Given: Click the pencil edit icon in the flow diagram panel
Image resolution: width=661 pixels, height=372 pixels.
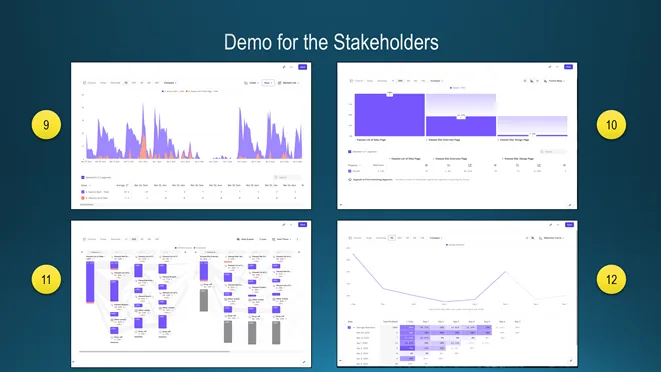Looking at the screenshot, I should (284, 224).
